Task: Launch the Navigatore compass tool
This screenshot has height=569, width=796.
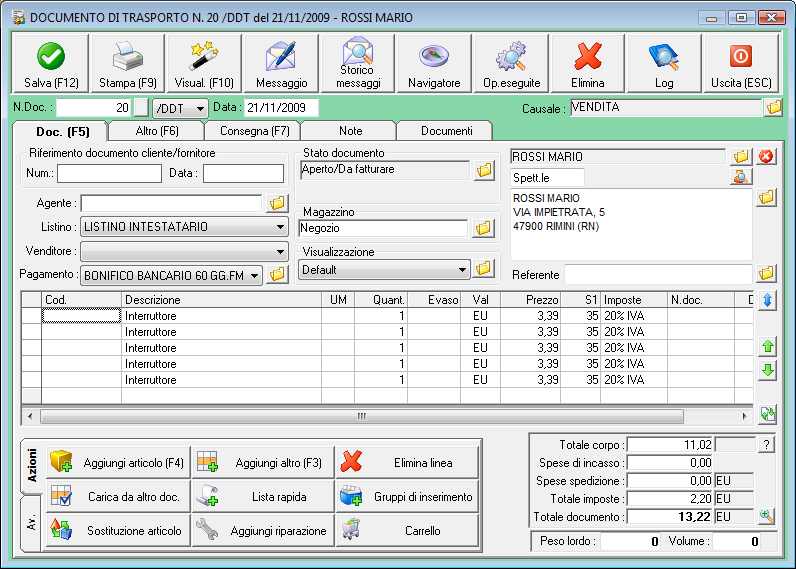Action: [x=434, y=63]
